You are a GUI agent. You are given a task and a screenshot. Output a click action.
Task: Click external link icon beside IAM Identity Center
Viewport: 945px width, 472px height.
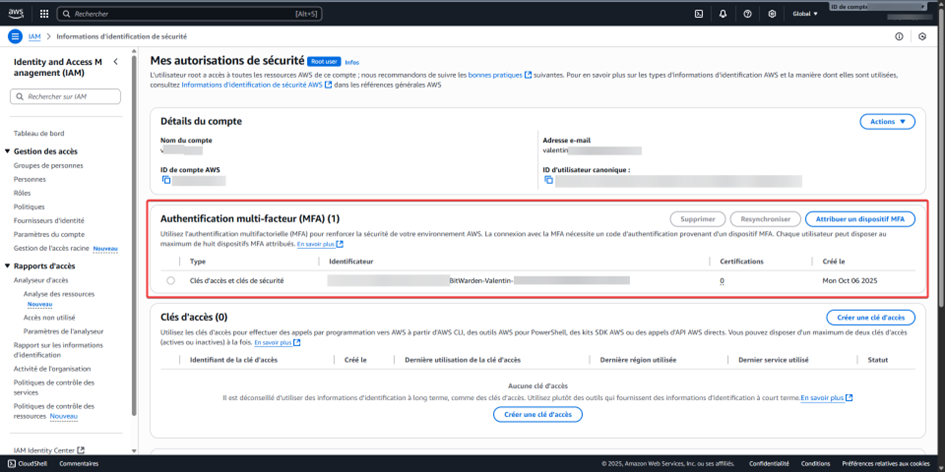tap(81, 450)
